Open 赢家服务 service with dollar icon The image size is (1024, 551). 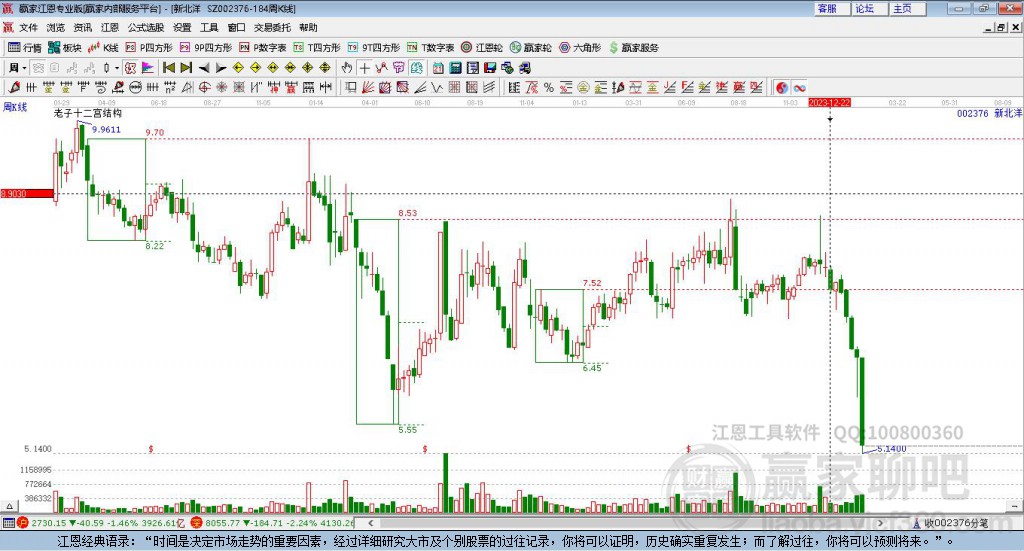coord(633,48)
